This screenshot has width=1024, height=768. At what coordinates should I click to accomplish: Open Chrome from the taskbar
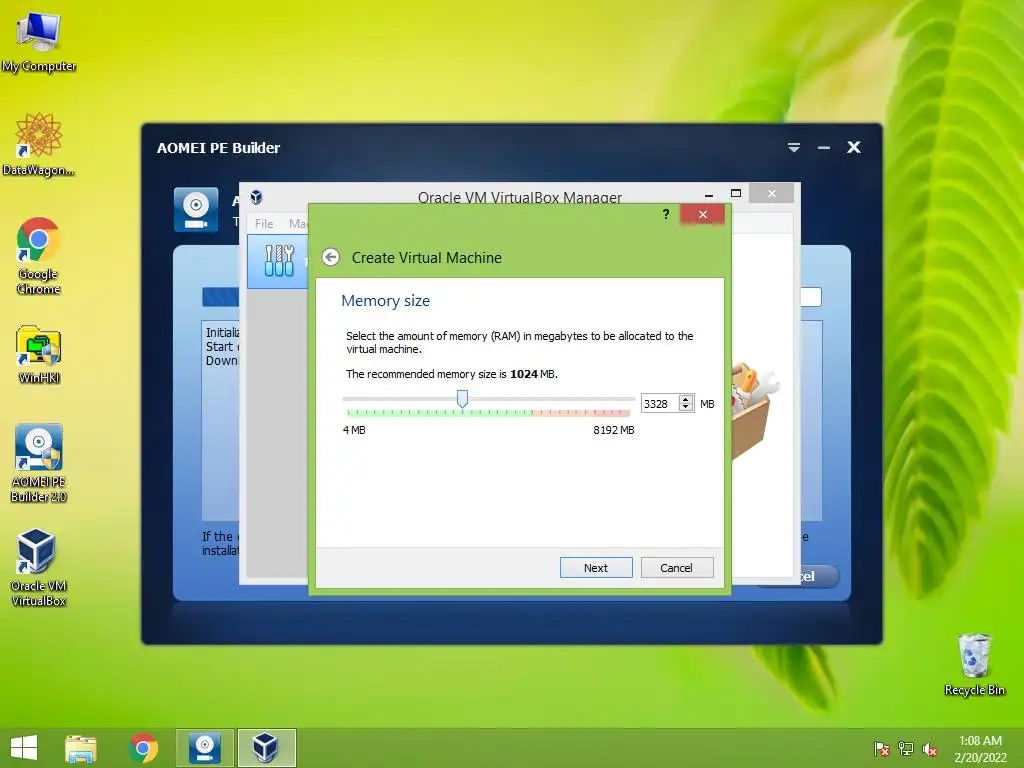point(143,748)
